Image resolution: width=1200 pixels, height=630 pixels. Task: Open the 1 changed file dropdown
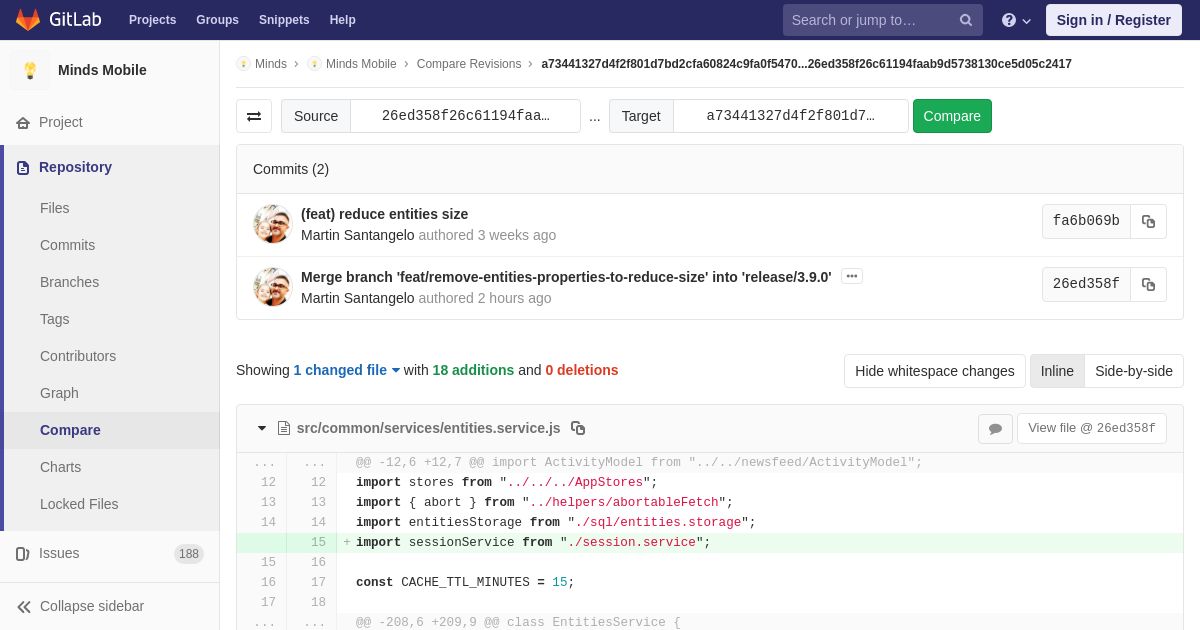tap(347, 370)
